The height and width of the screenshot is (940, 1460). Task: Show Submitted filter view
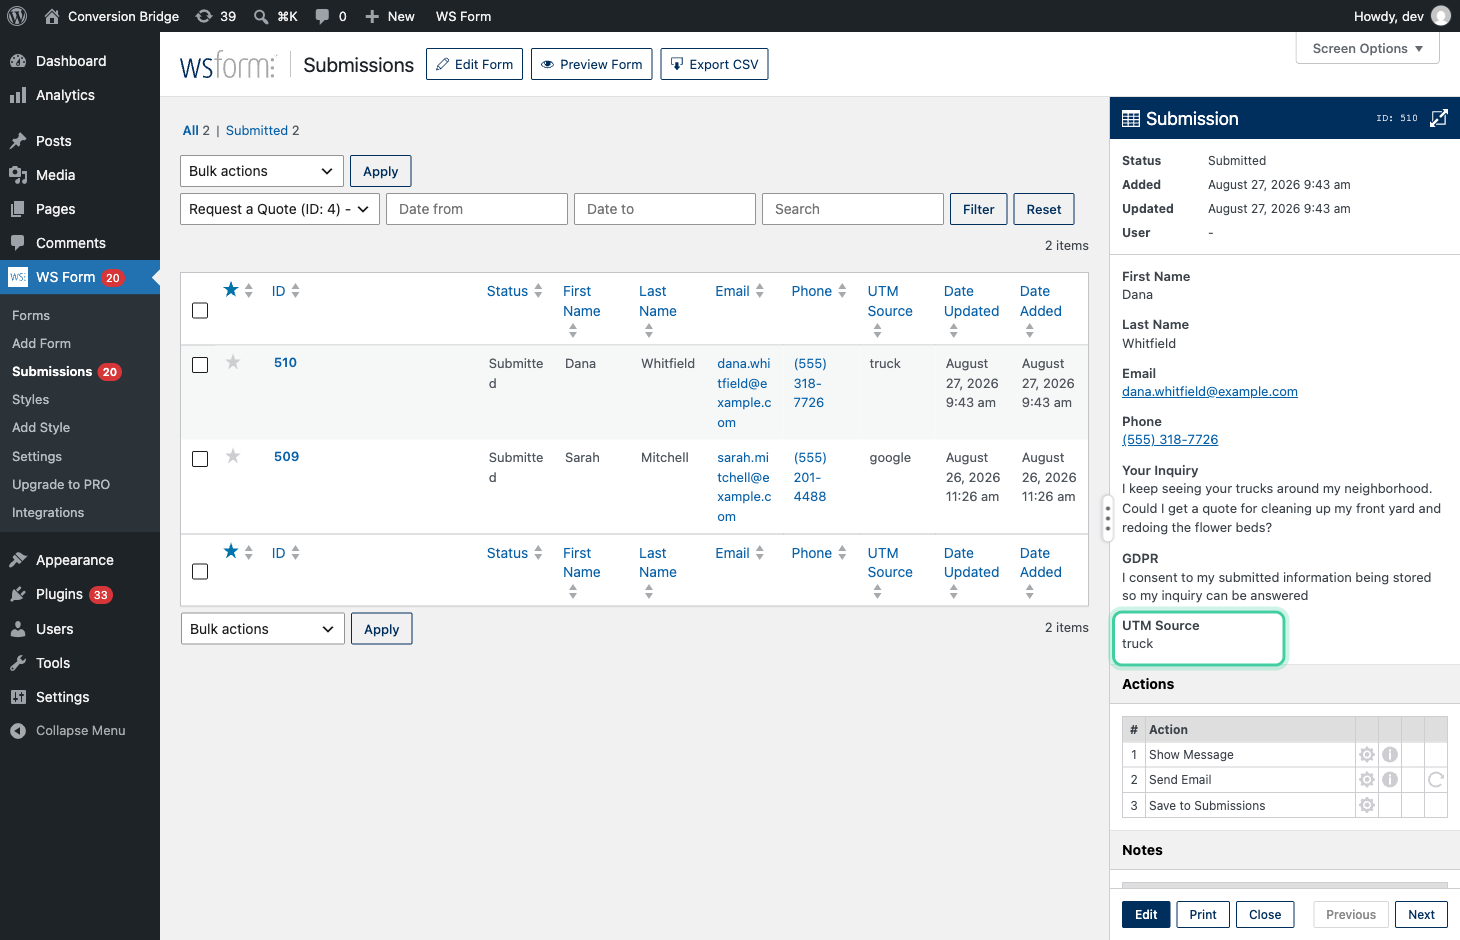click(x=257, y=130)
